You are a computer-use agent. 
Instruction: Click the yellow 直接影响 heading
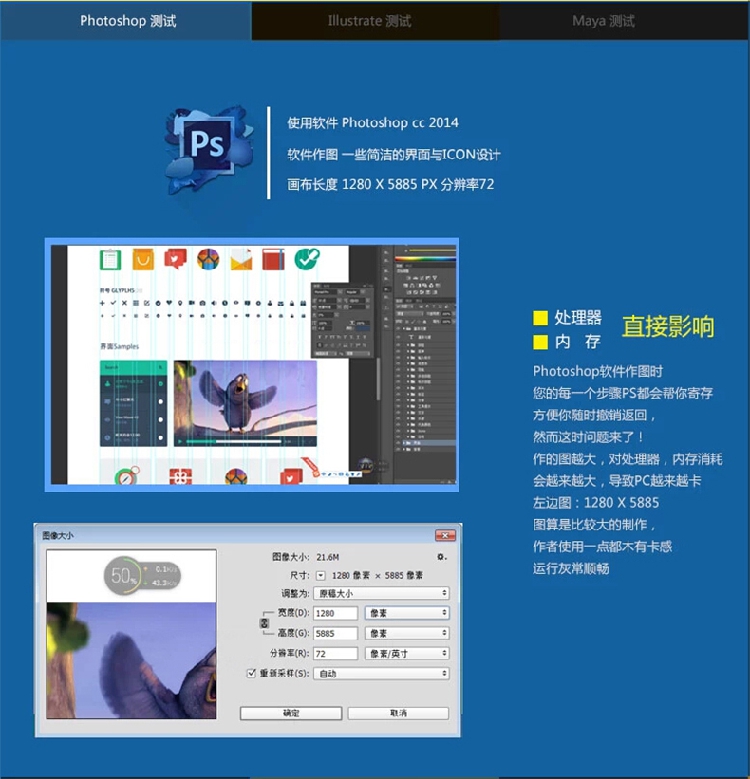pos(668,327)
